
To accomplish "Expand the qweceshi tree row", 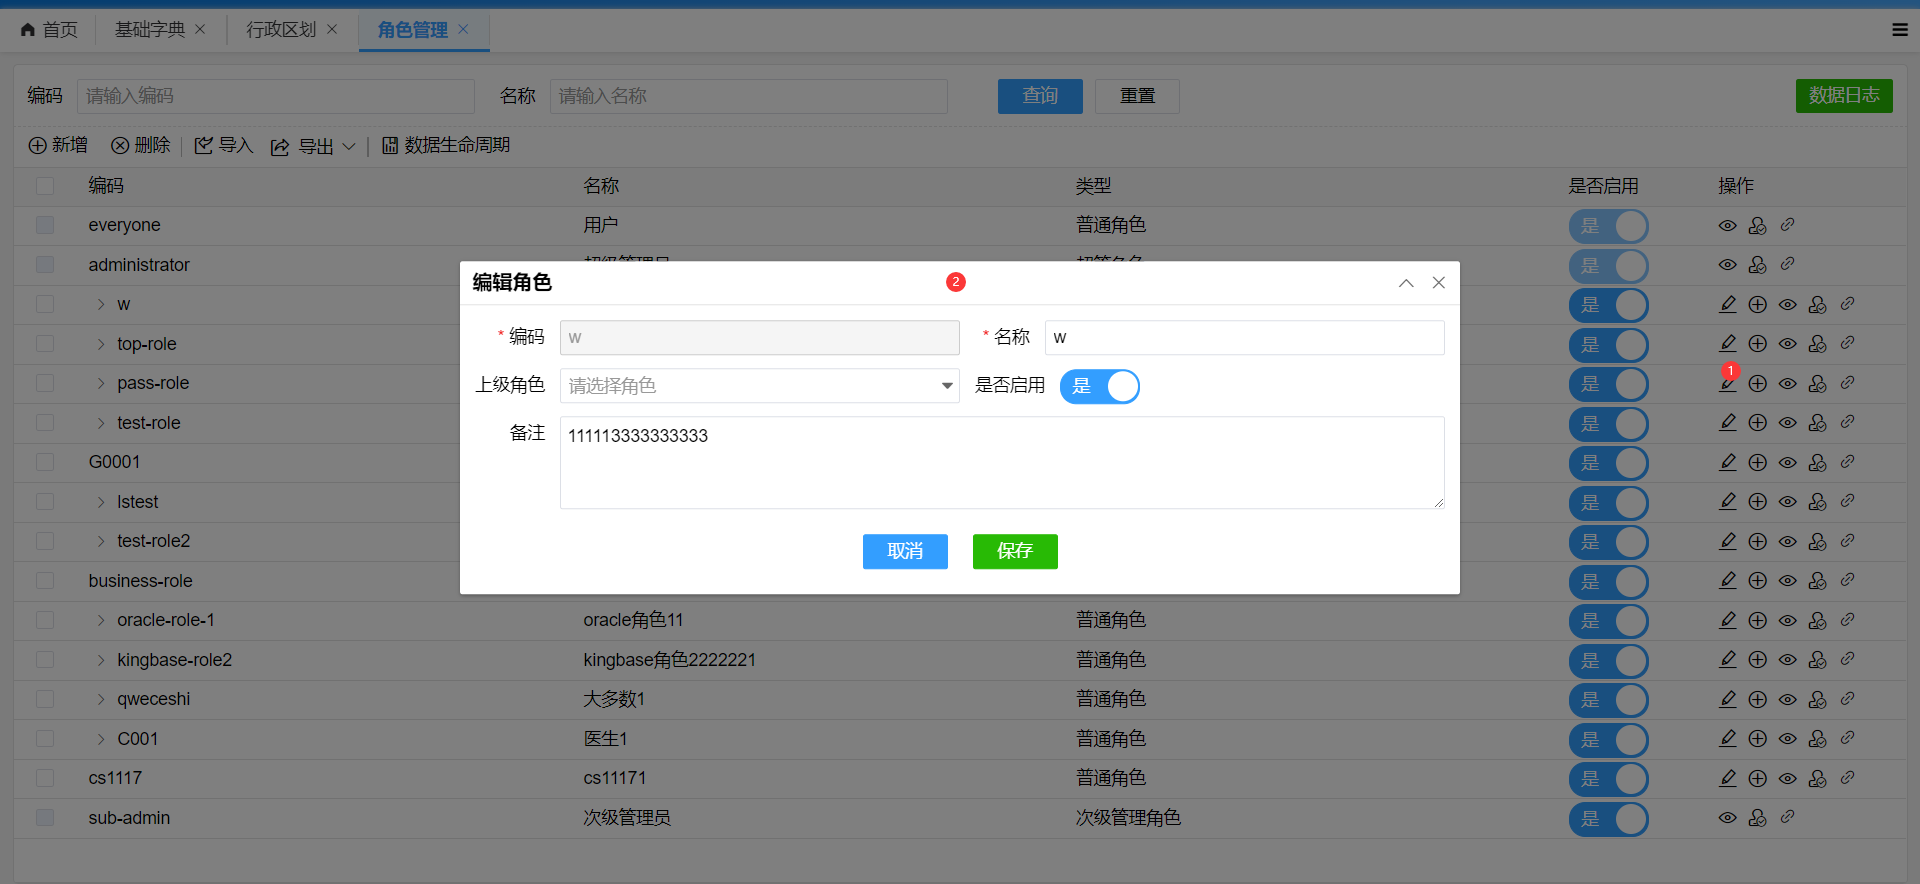I will point(101,699).
